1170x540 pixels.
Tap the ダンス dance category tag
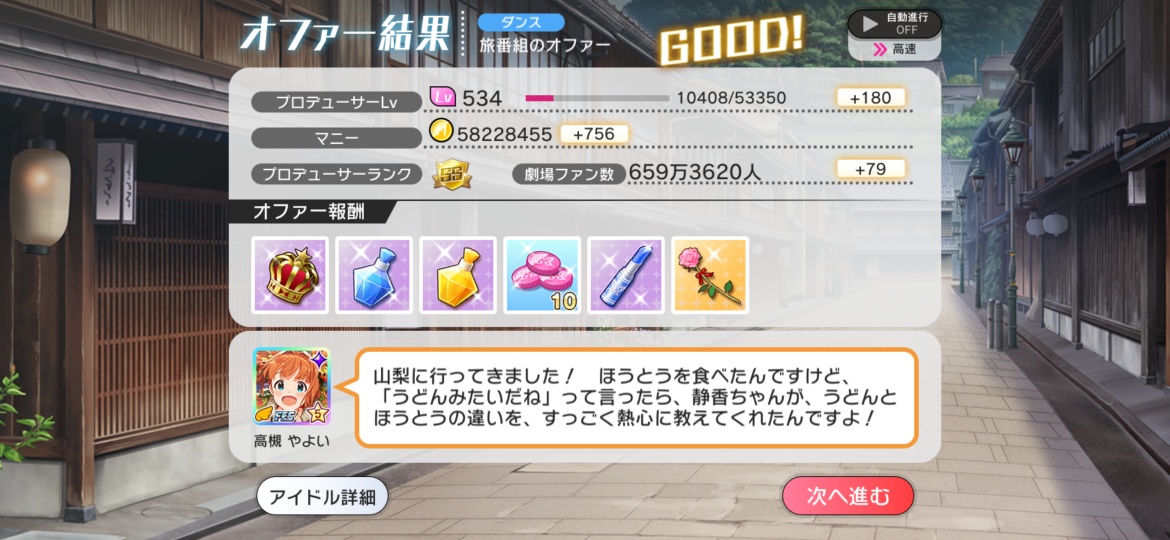521,22
